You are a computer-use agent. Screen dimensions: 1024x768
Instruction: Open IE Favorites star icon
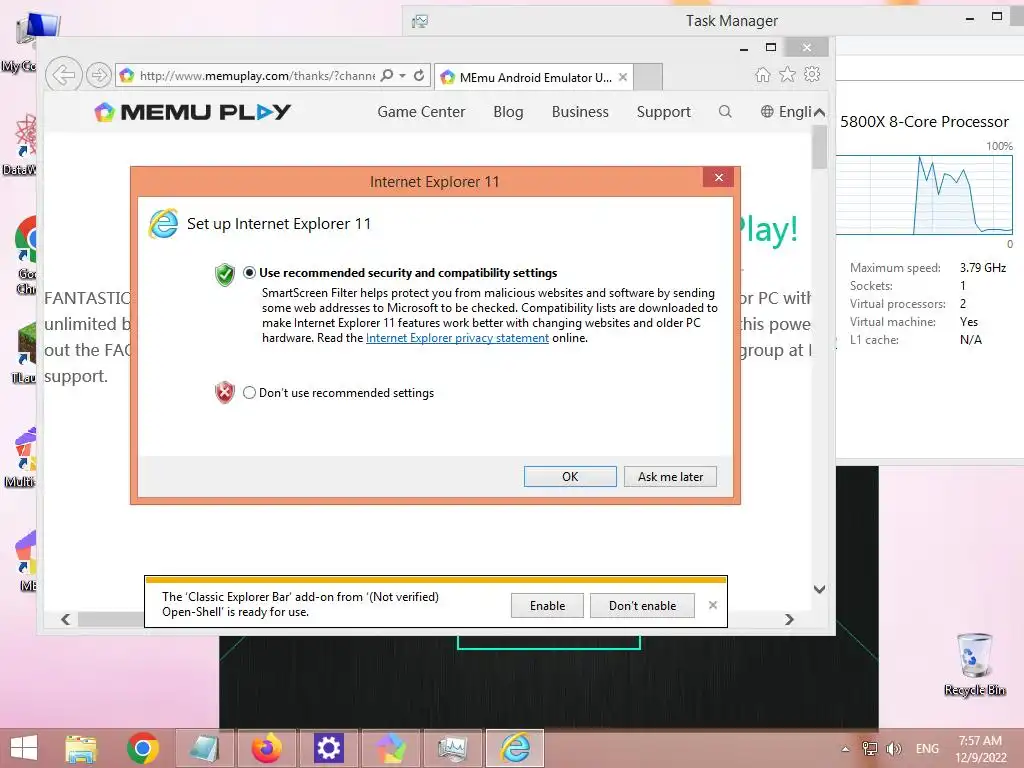(787, 74)
